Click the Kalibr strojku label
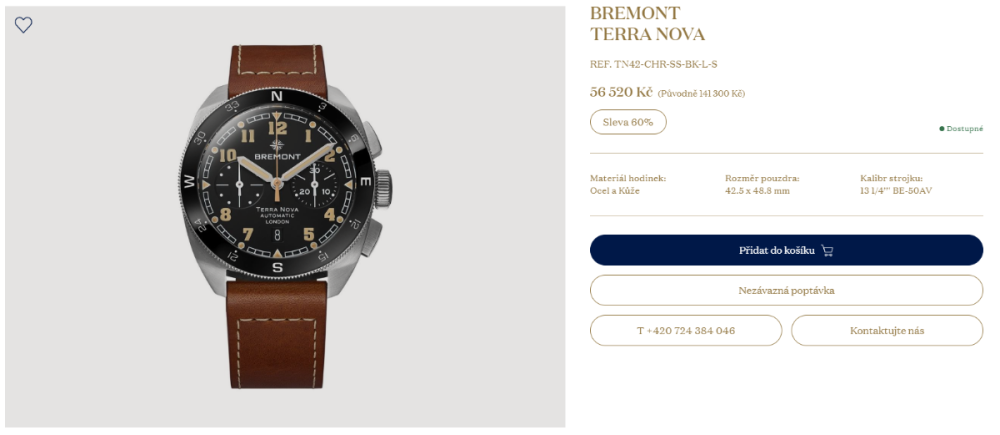Image resolution: width=1000 pixels, height=435 pixels. (891, 178)
